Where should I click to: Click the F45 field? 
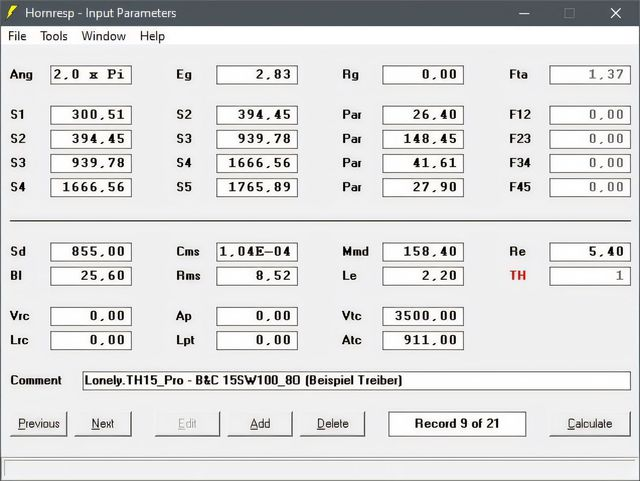pos(590,187)
